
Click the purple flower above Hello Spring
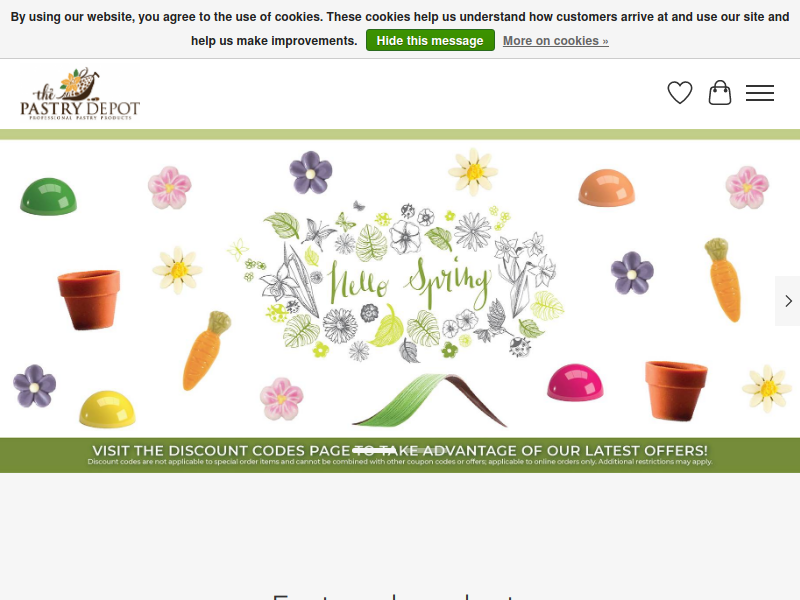(311, 172)
